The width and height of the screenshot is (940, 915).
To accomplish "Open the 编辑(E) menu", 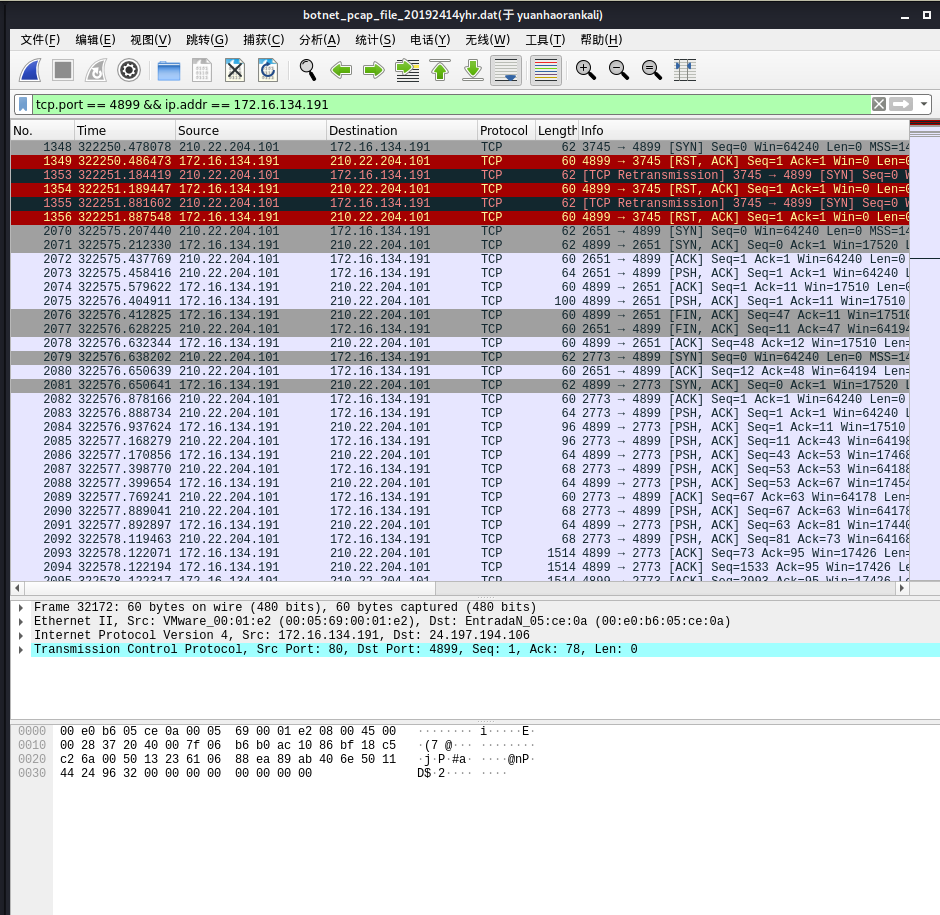I will point(95,40).
